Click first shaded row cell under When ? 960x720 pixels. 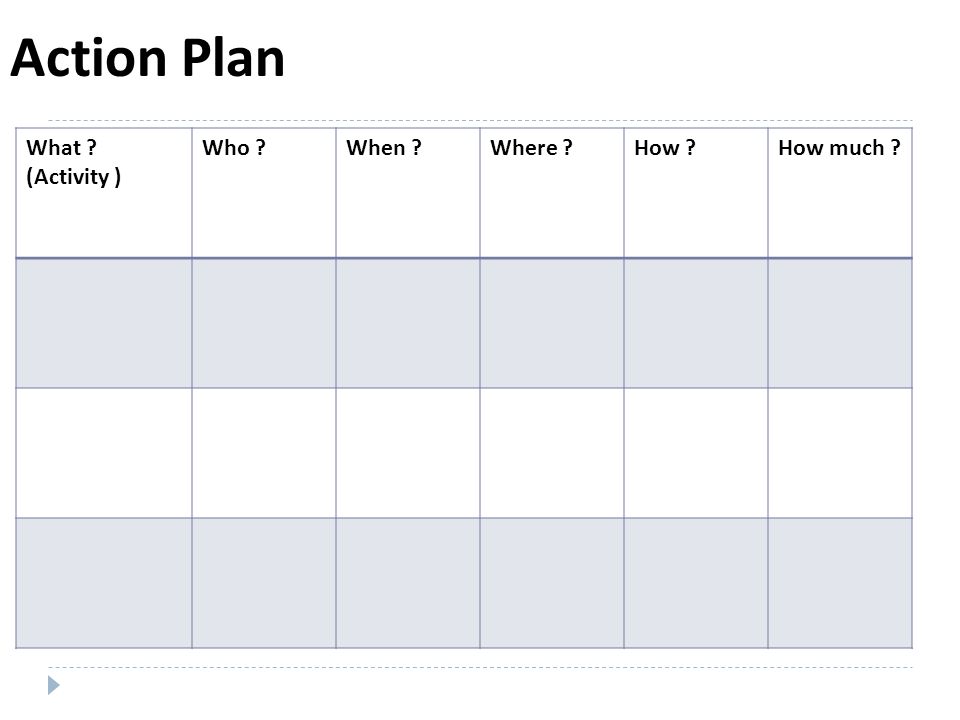click(x=408, y=323)
